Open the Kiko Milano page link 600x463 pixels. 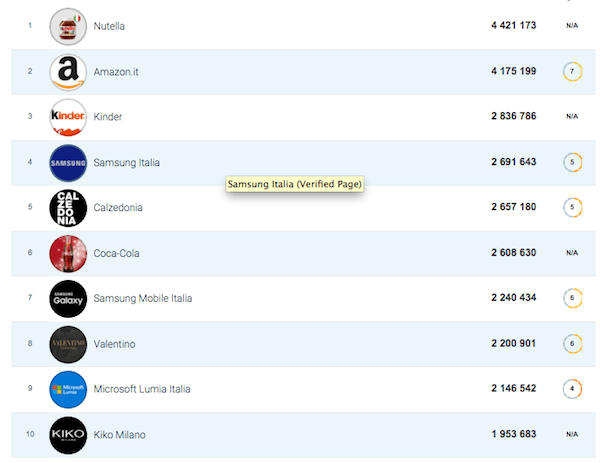point(119,434)
